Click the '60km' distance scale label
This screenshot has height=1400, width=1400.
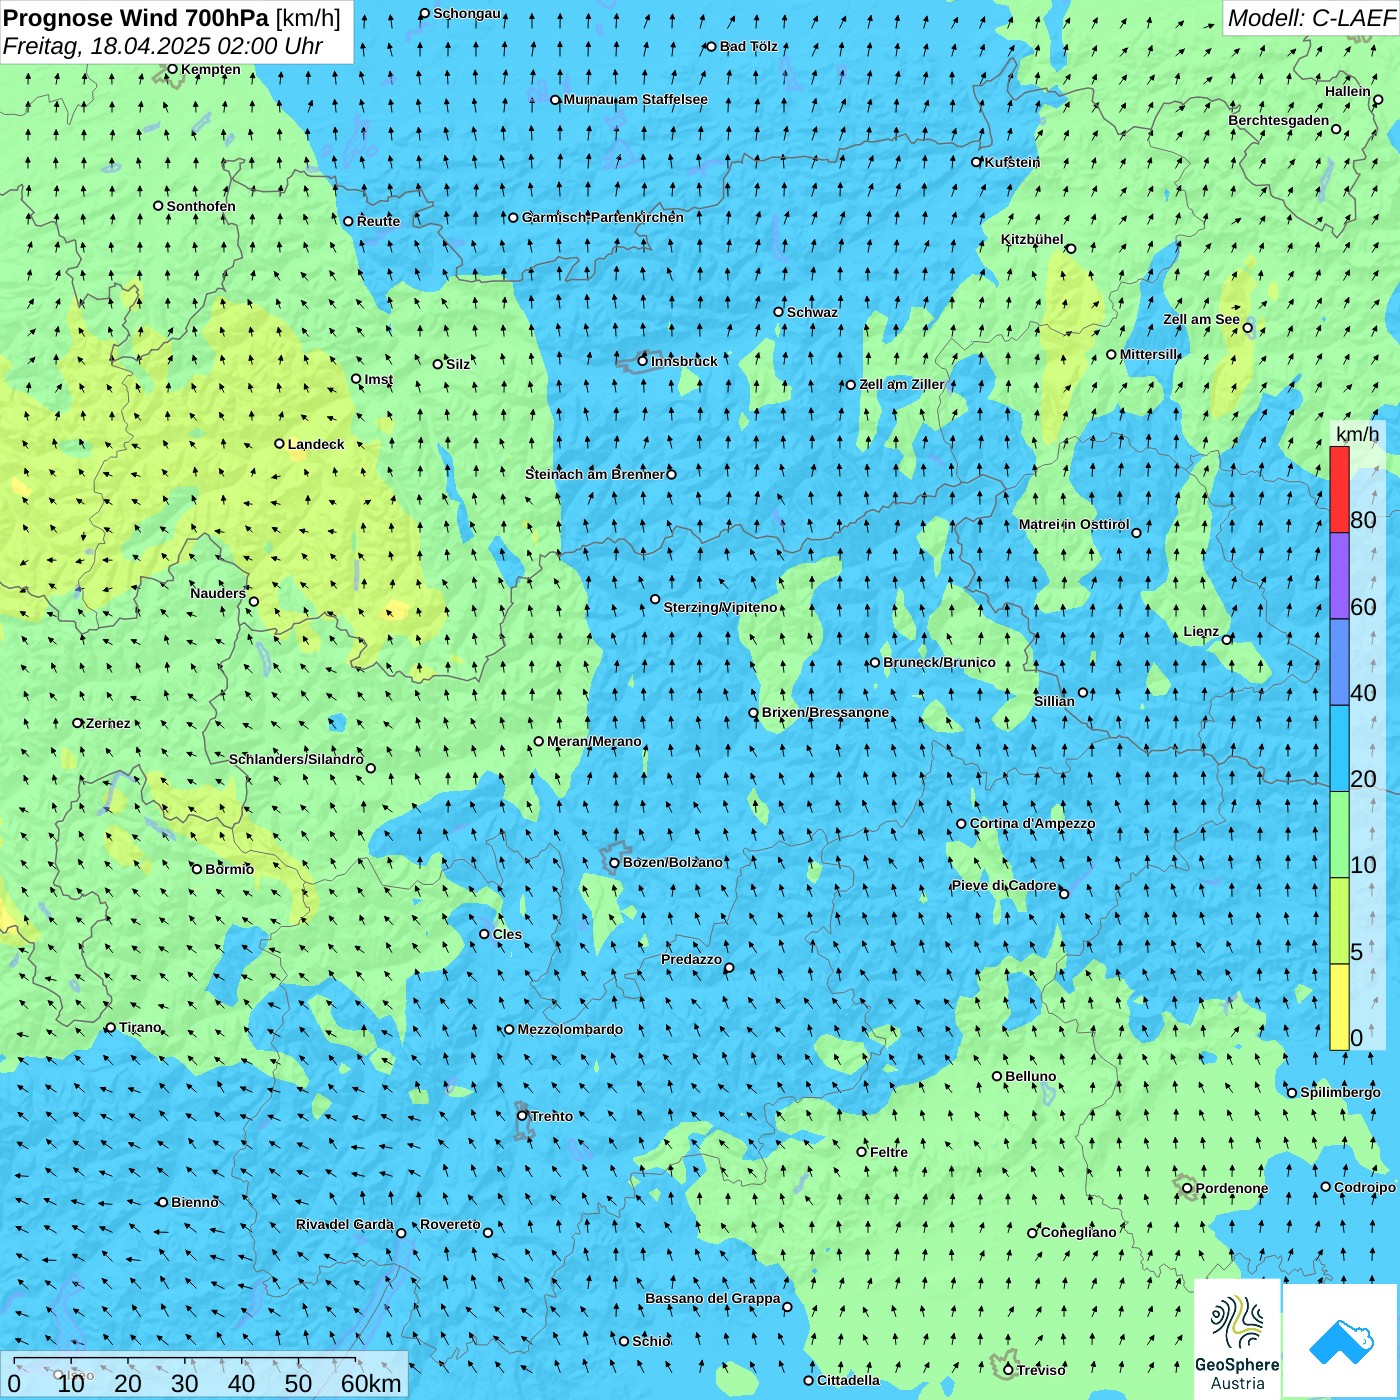pyautogui.click(x=371, y=1384)
